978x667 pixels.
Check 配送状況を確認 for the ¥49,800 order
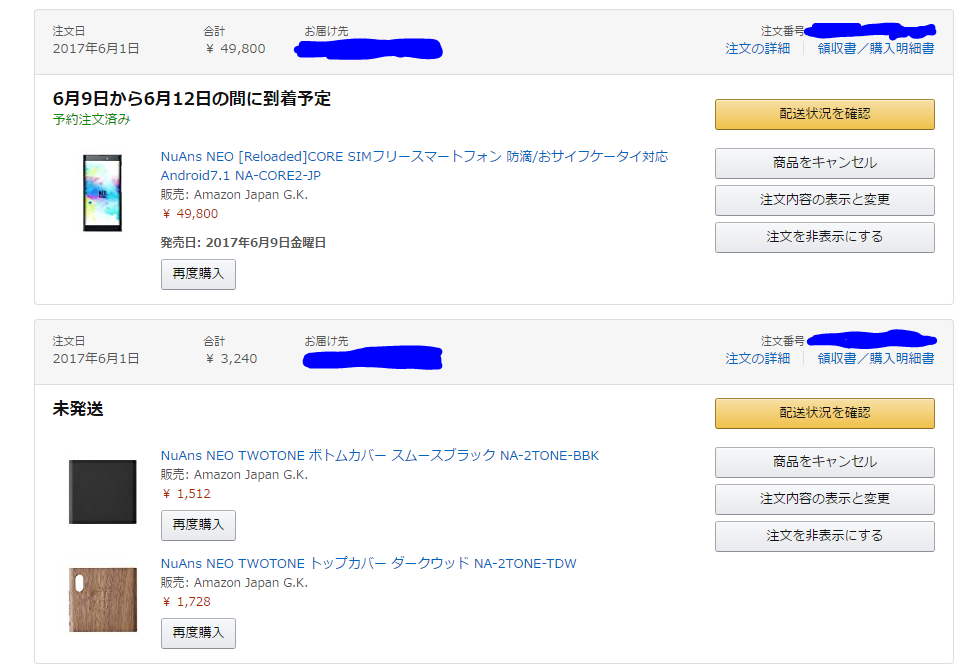pos(825,114)
